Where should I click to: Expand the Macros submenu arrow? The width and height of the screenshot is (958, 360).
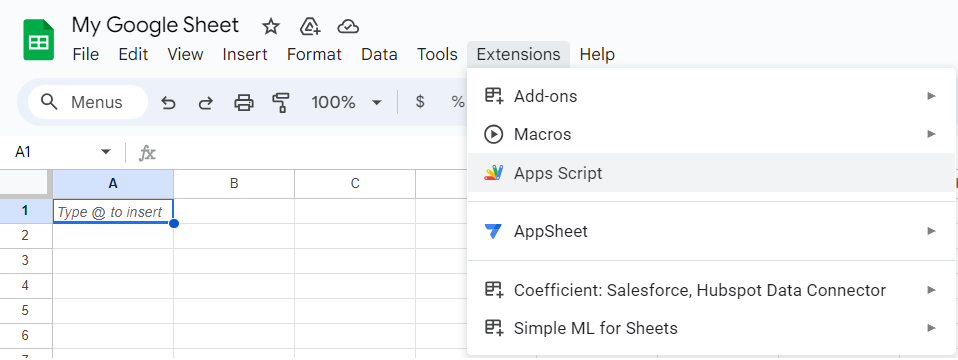point(931,134)
